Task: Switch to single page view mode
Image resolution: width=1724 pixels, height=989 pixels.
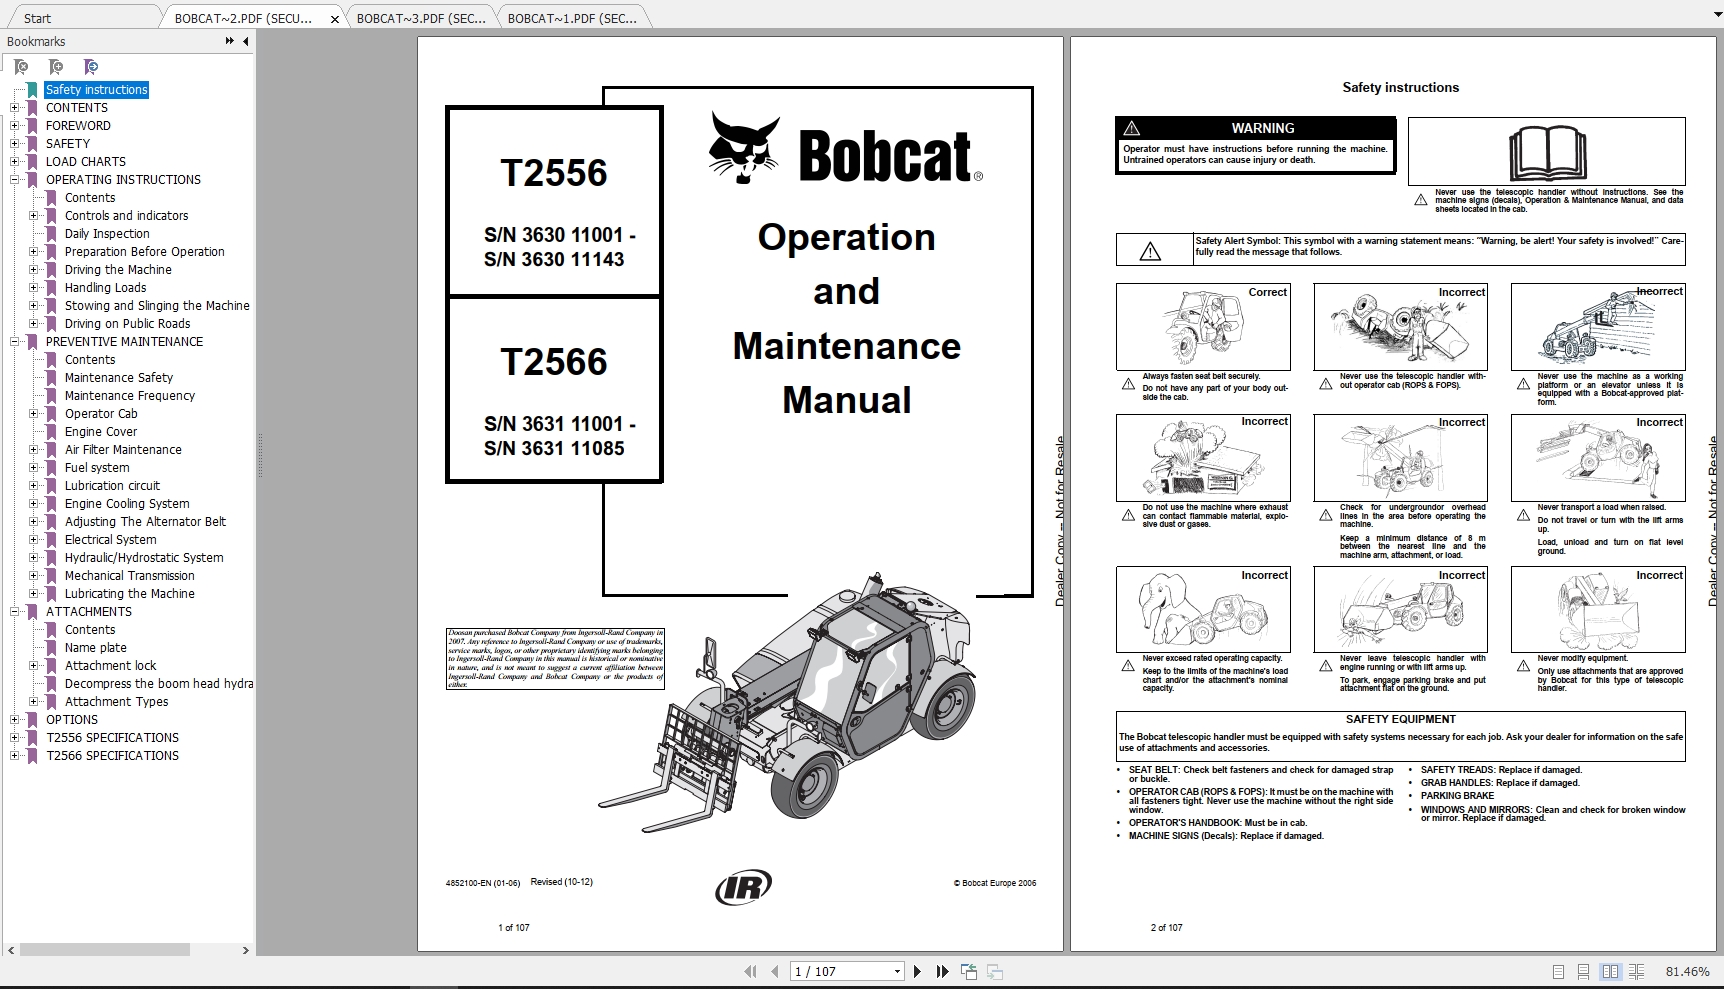Action: 1558,971
